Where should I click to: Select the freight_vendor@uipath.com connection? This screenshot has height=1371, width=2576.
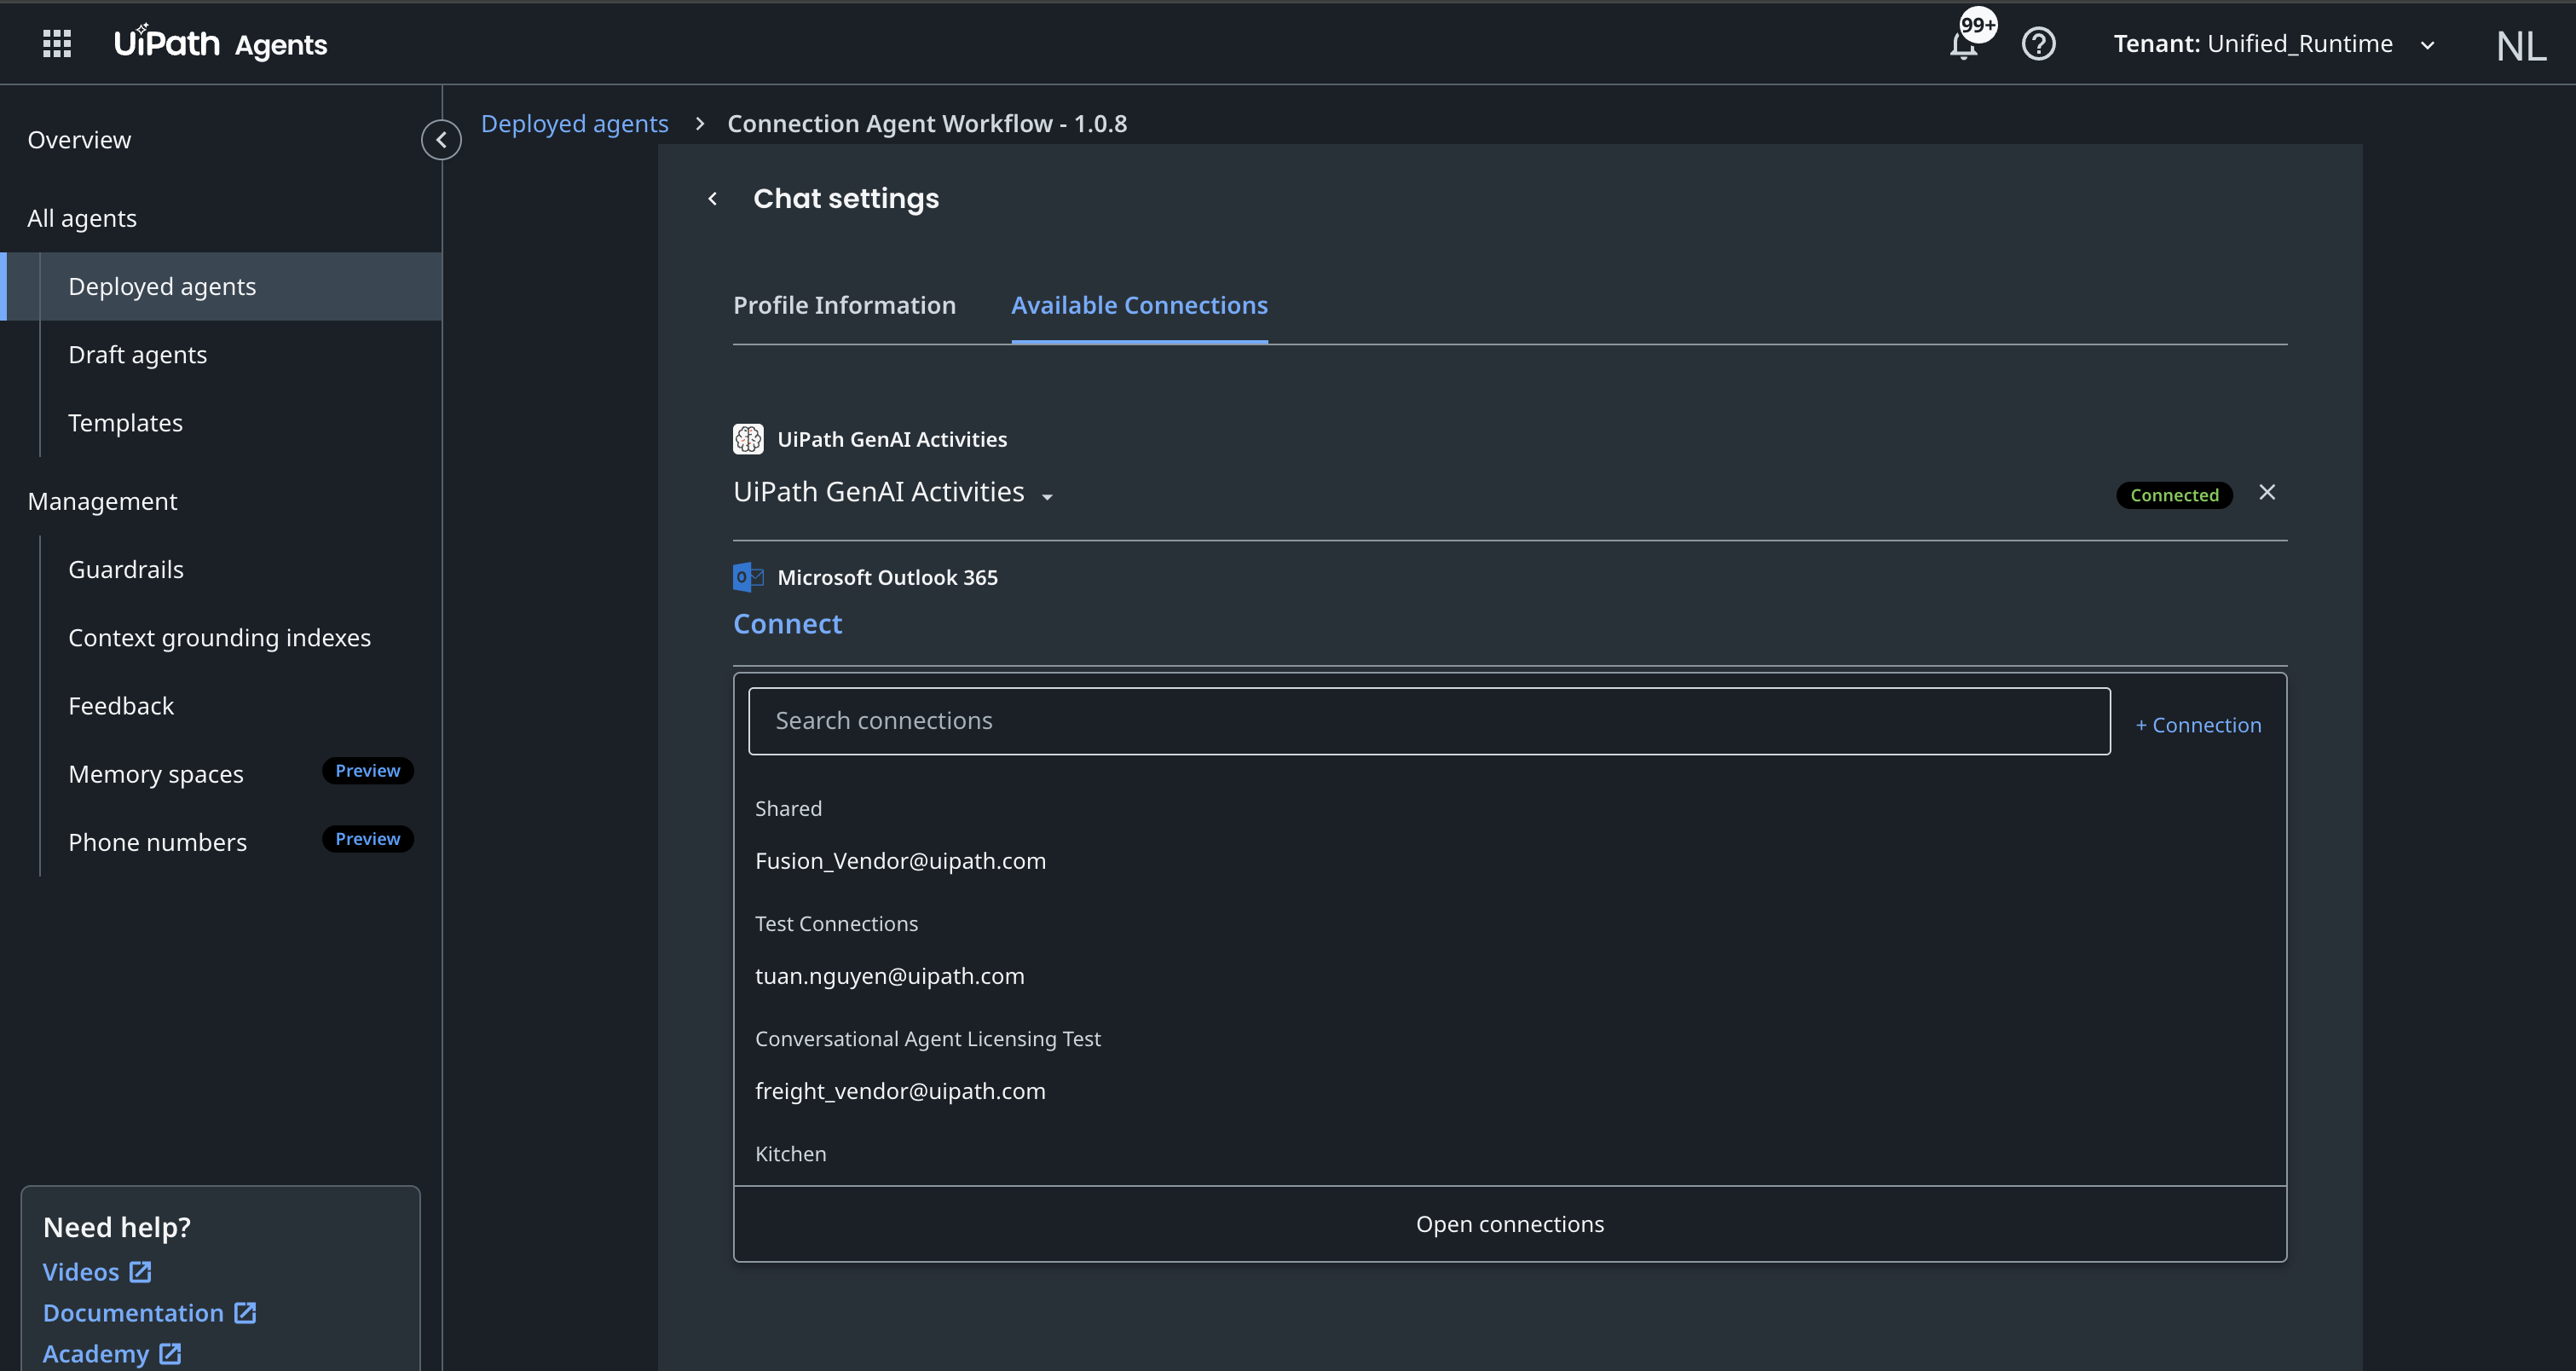[900, 1091]
